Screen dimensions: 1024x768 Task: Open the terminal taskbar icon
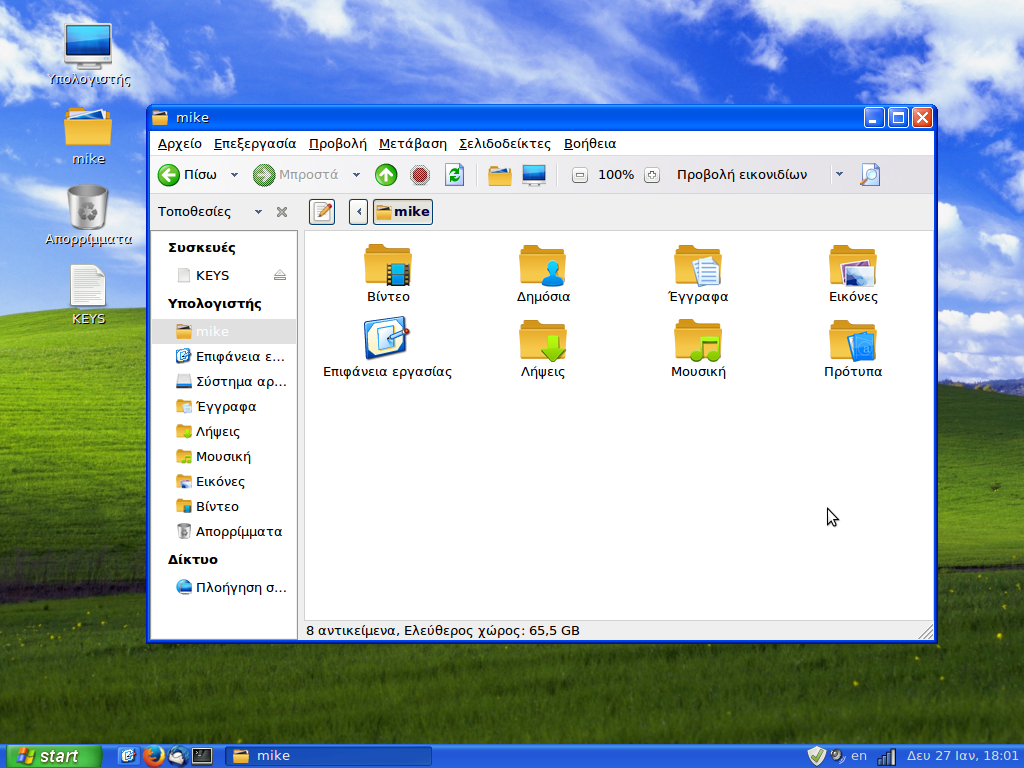[202, 756]
